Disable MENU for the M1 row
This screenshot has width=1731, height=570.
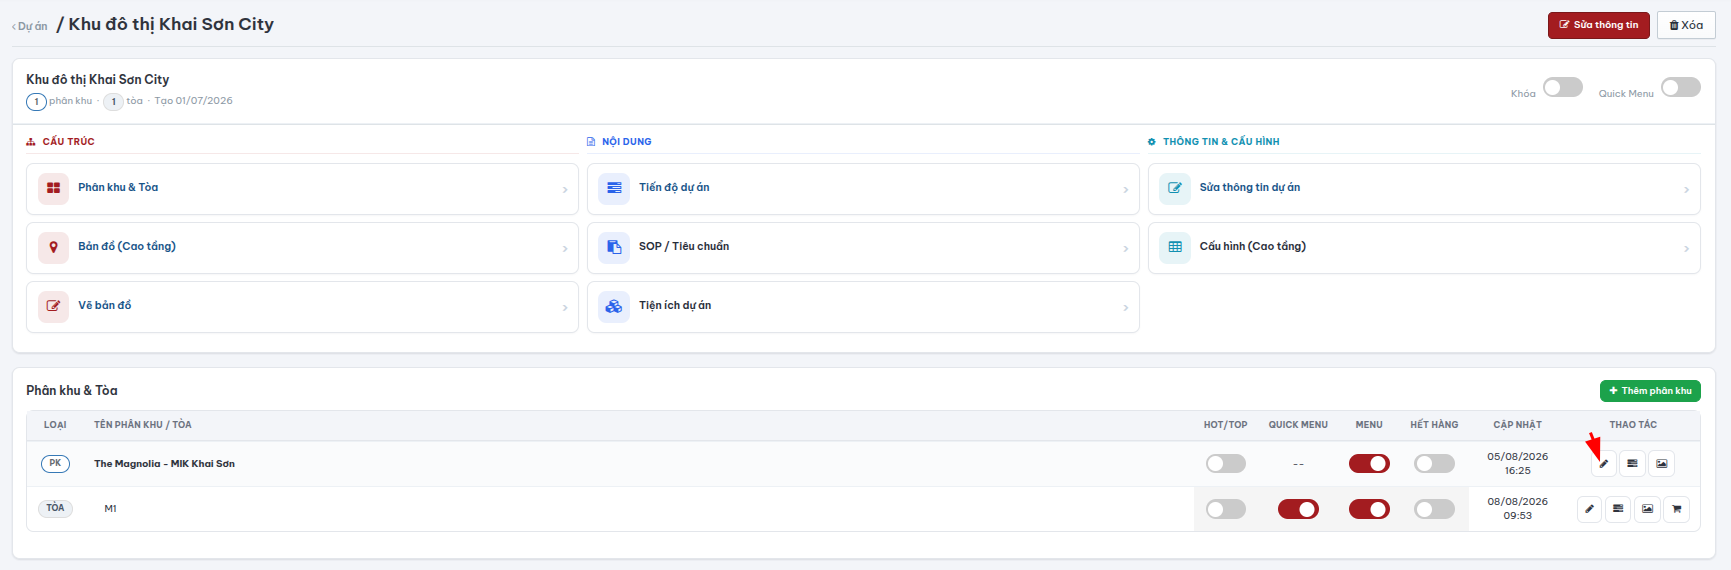[1369, 510]
